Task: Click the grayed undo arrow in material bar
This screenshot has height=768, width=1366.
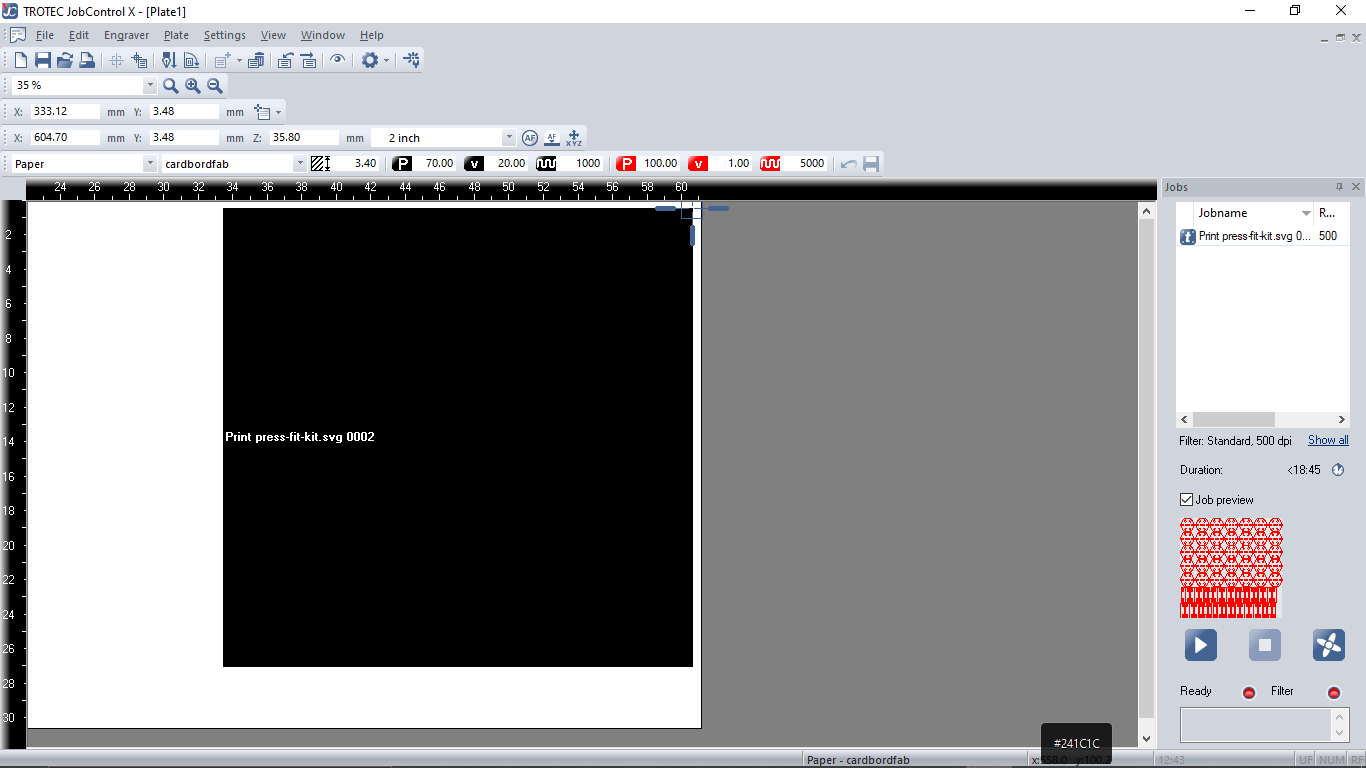Action: (849, 164)
